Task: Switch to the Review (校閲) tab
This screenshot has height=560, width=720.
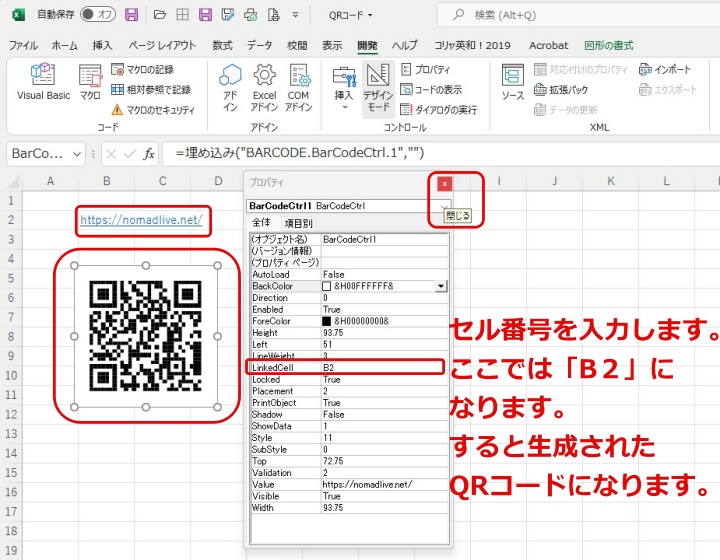Action: [x=297, y=45]
